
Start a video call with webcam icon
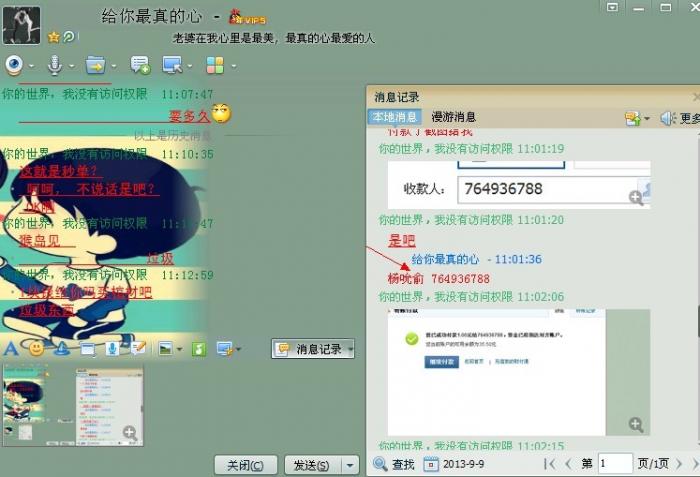(14, 65)
